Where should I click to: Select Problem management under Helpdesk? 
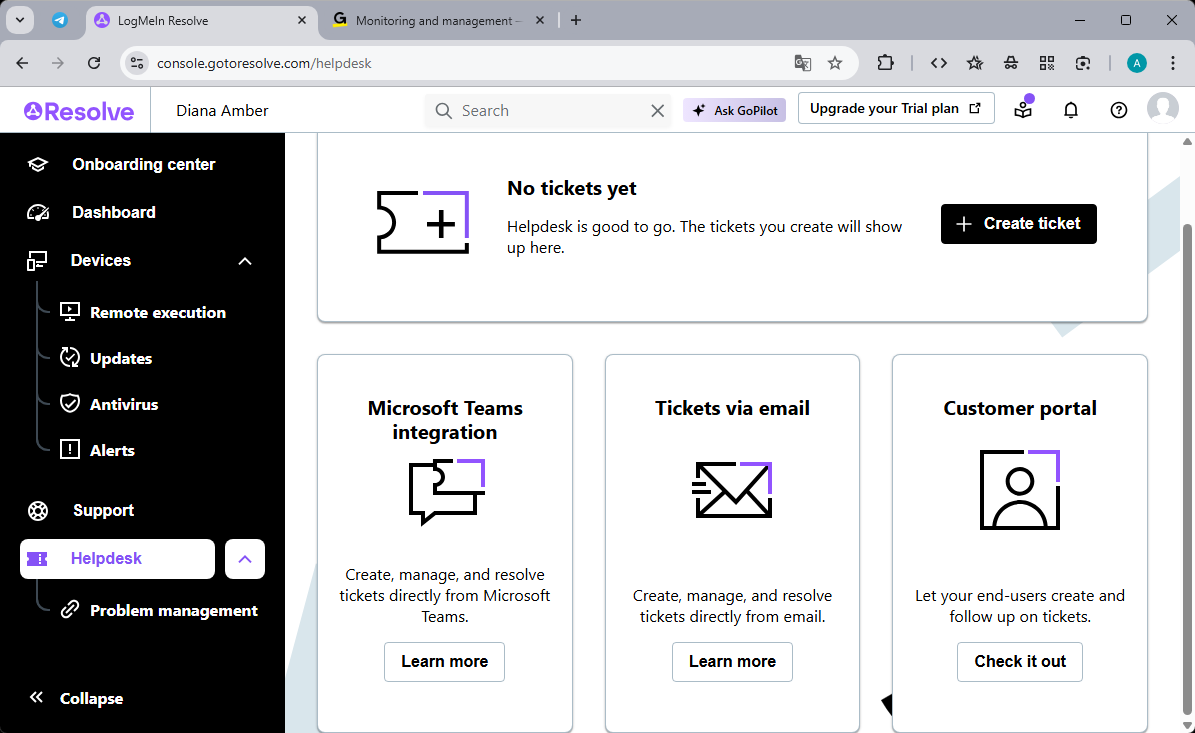[173, 610]
